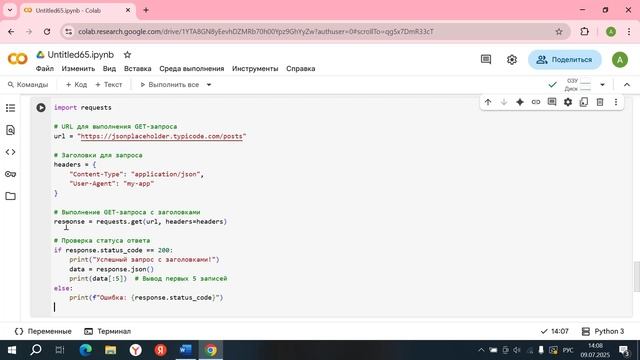Screen dimensions: 640x360
Task: Open Windows Start menu
Action: 11,350
